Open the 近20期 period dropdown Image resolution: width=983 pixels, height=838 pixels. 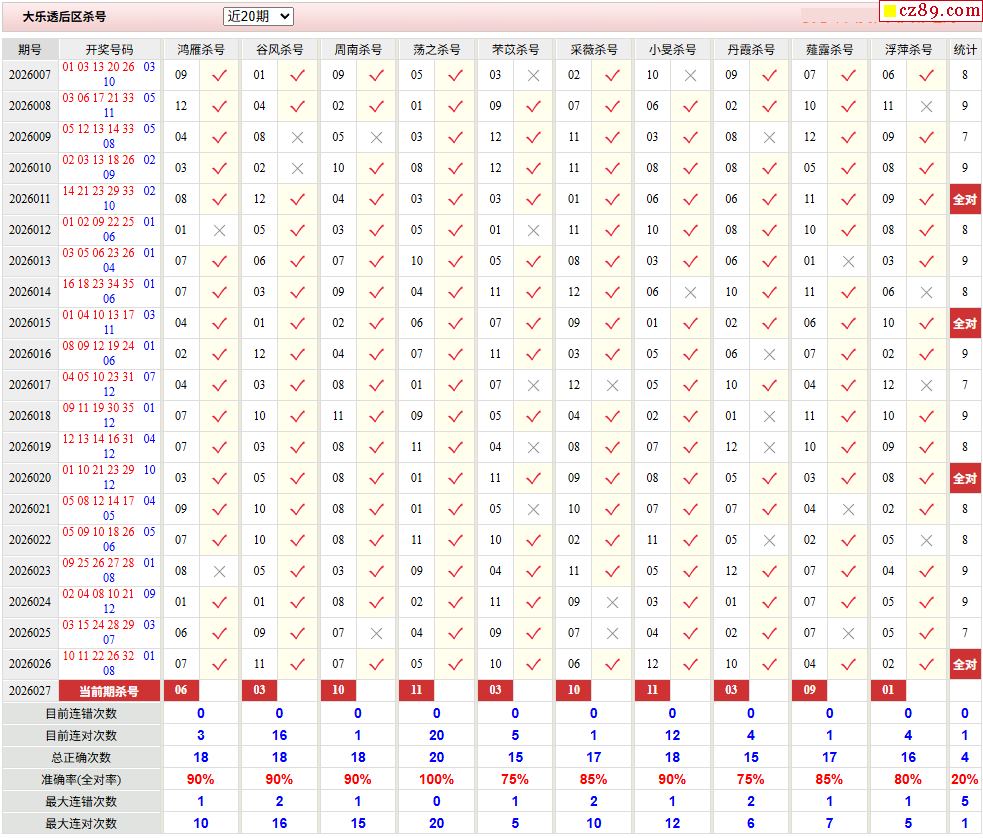click(258, 16)
